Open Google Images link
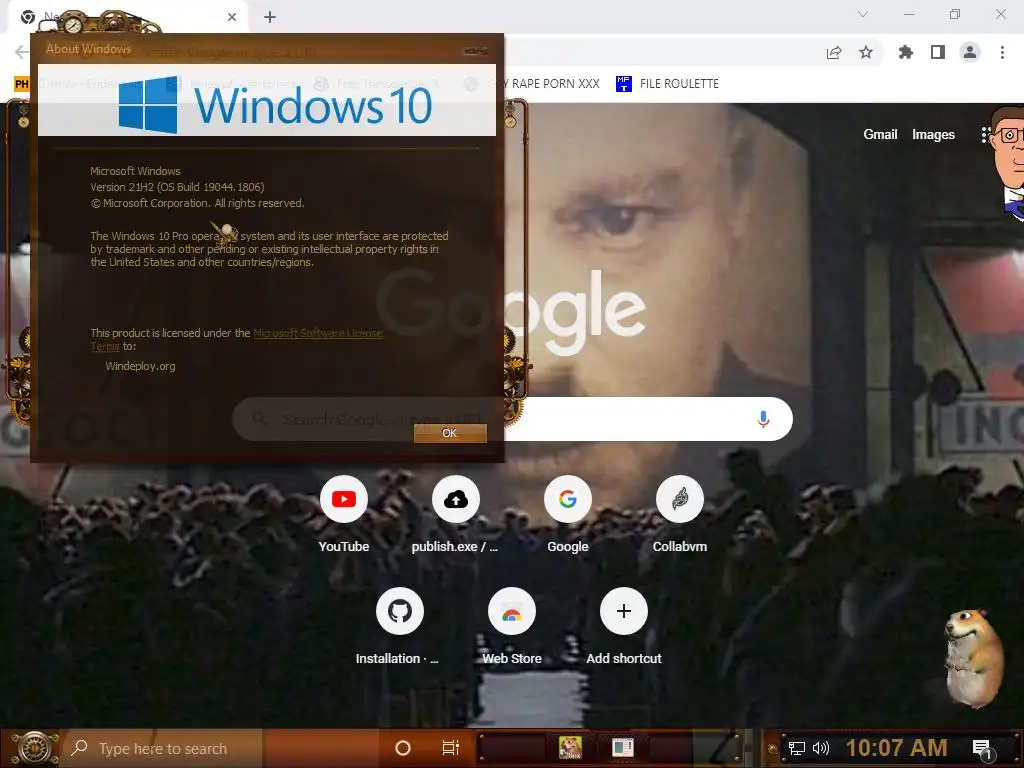Screen dimensions: 1024x768 coord(933,135)
